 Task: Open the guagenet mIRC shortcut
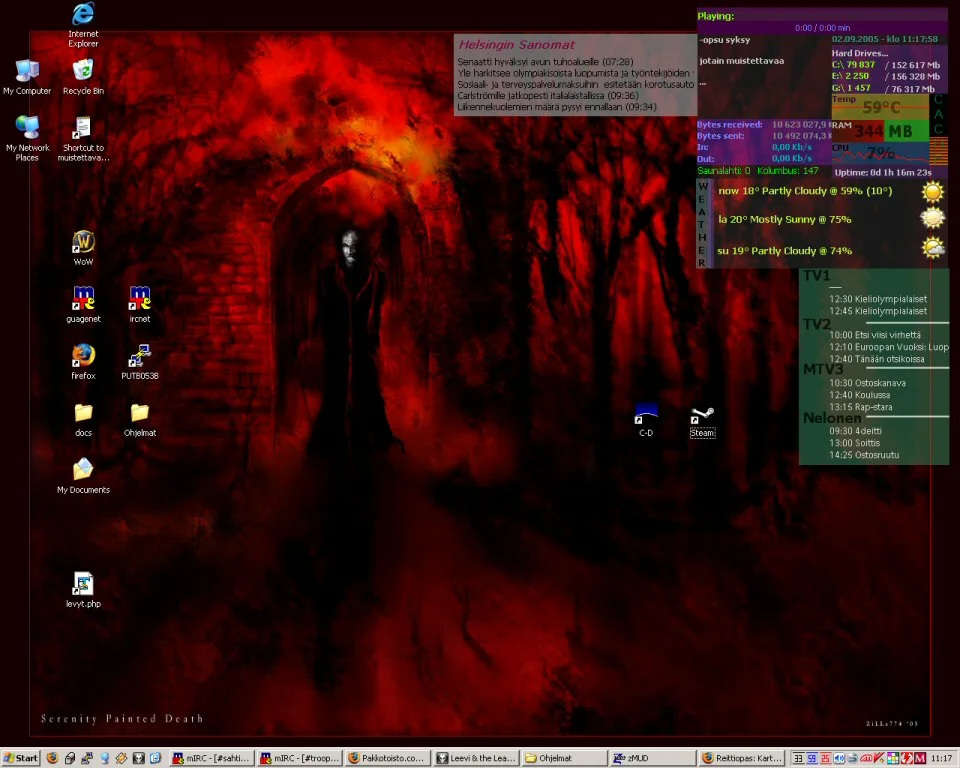83,298
